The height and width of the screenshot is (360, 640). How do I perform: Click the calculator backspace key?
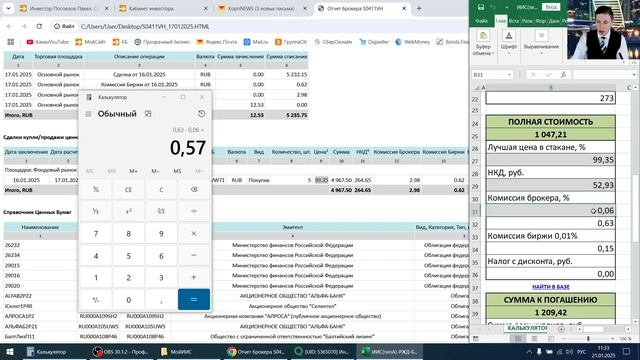pos(194,189)
